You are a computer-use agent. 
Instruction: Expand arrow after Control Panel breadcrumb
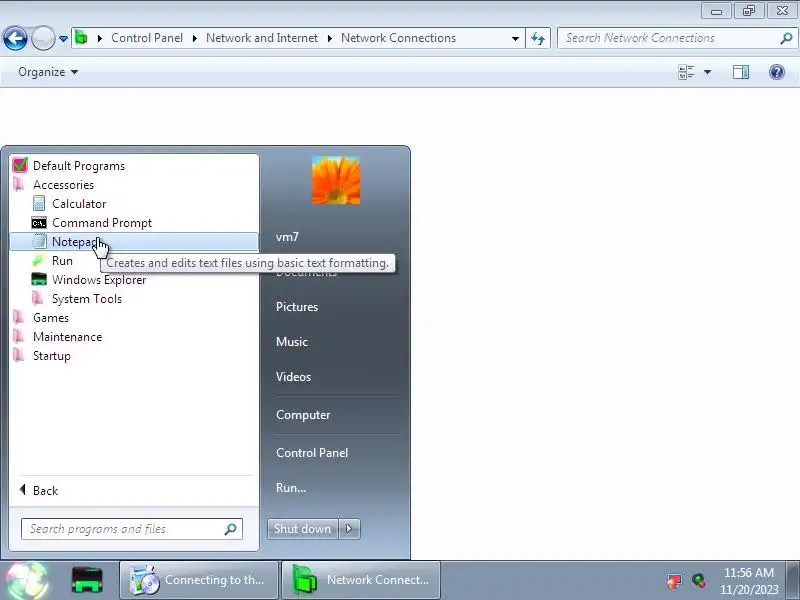tap(194, 38)
